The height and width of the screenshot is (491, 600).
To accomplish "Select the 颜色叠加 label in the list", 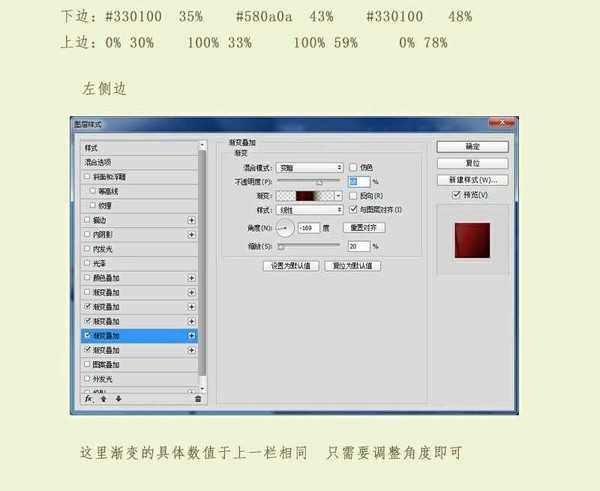I will click(106, 278).
